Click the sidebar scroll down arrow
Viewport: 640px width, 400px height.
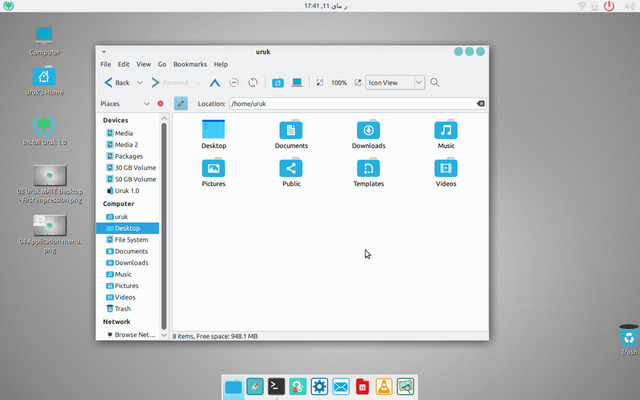point(164,336)
